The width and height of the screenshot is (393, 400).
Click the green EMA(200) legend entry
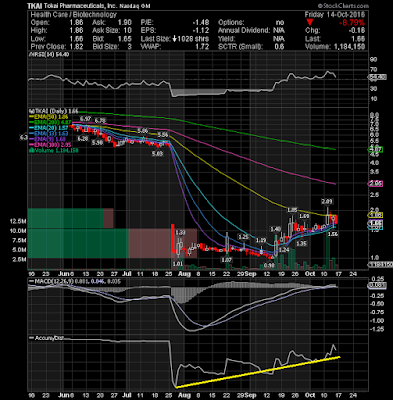(49, 122)
